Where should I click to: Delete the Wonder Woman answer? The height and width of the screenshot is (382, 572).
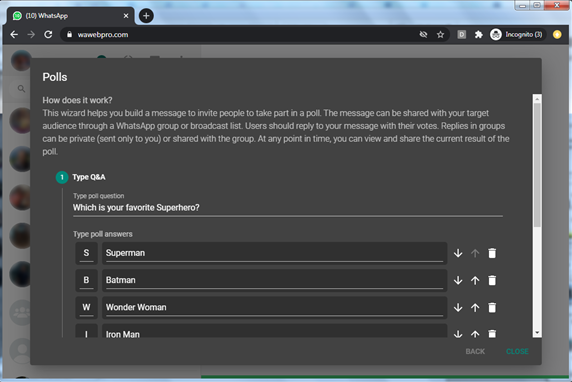(x=492, y=308)
